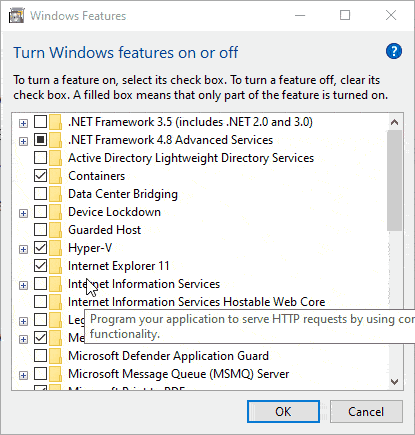Check Internet Information Services checkbox
Image resolution: width=415 pixels, height=435 pixels.
pyautogui.click(x=40, y=284)
